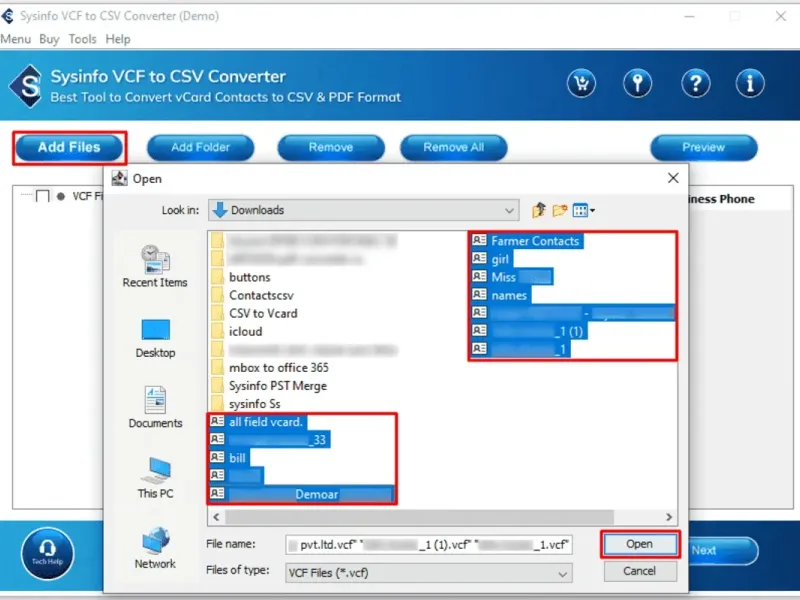Open the icloud folder

coord(237,332)
